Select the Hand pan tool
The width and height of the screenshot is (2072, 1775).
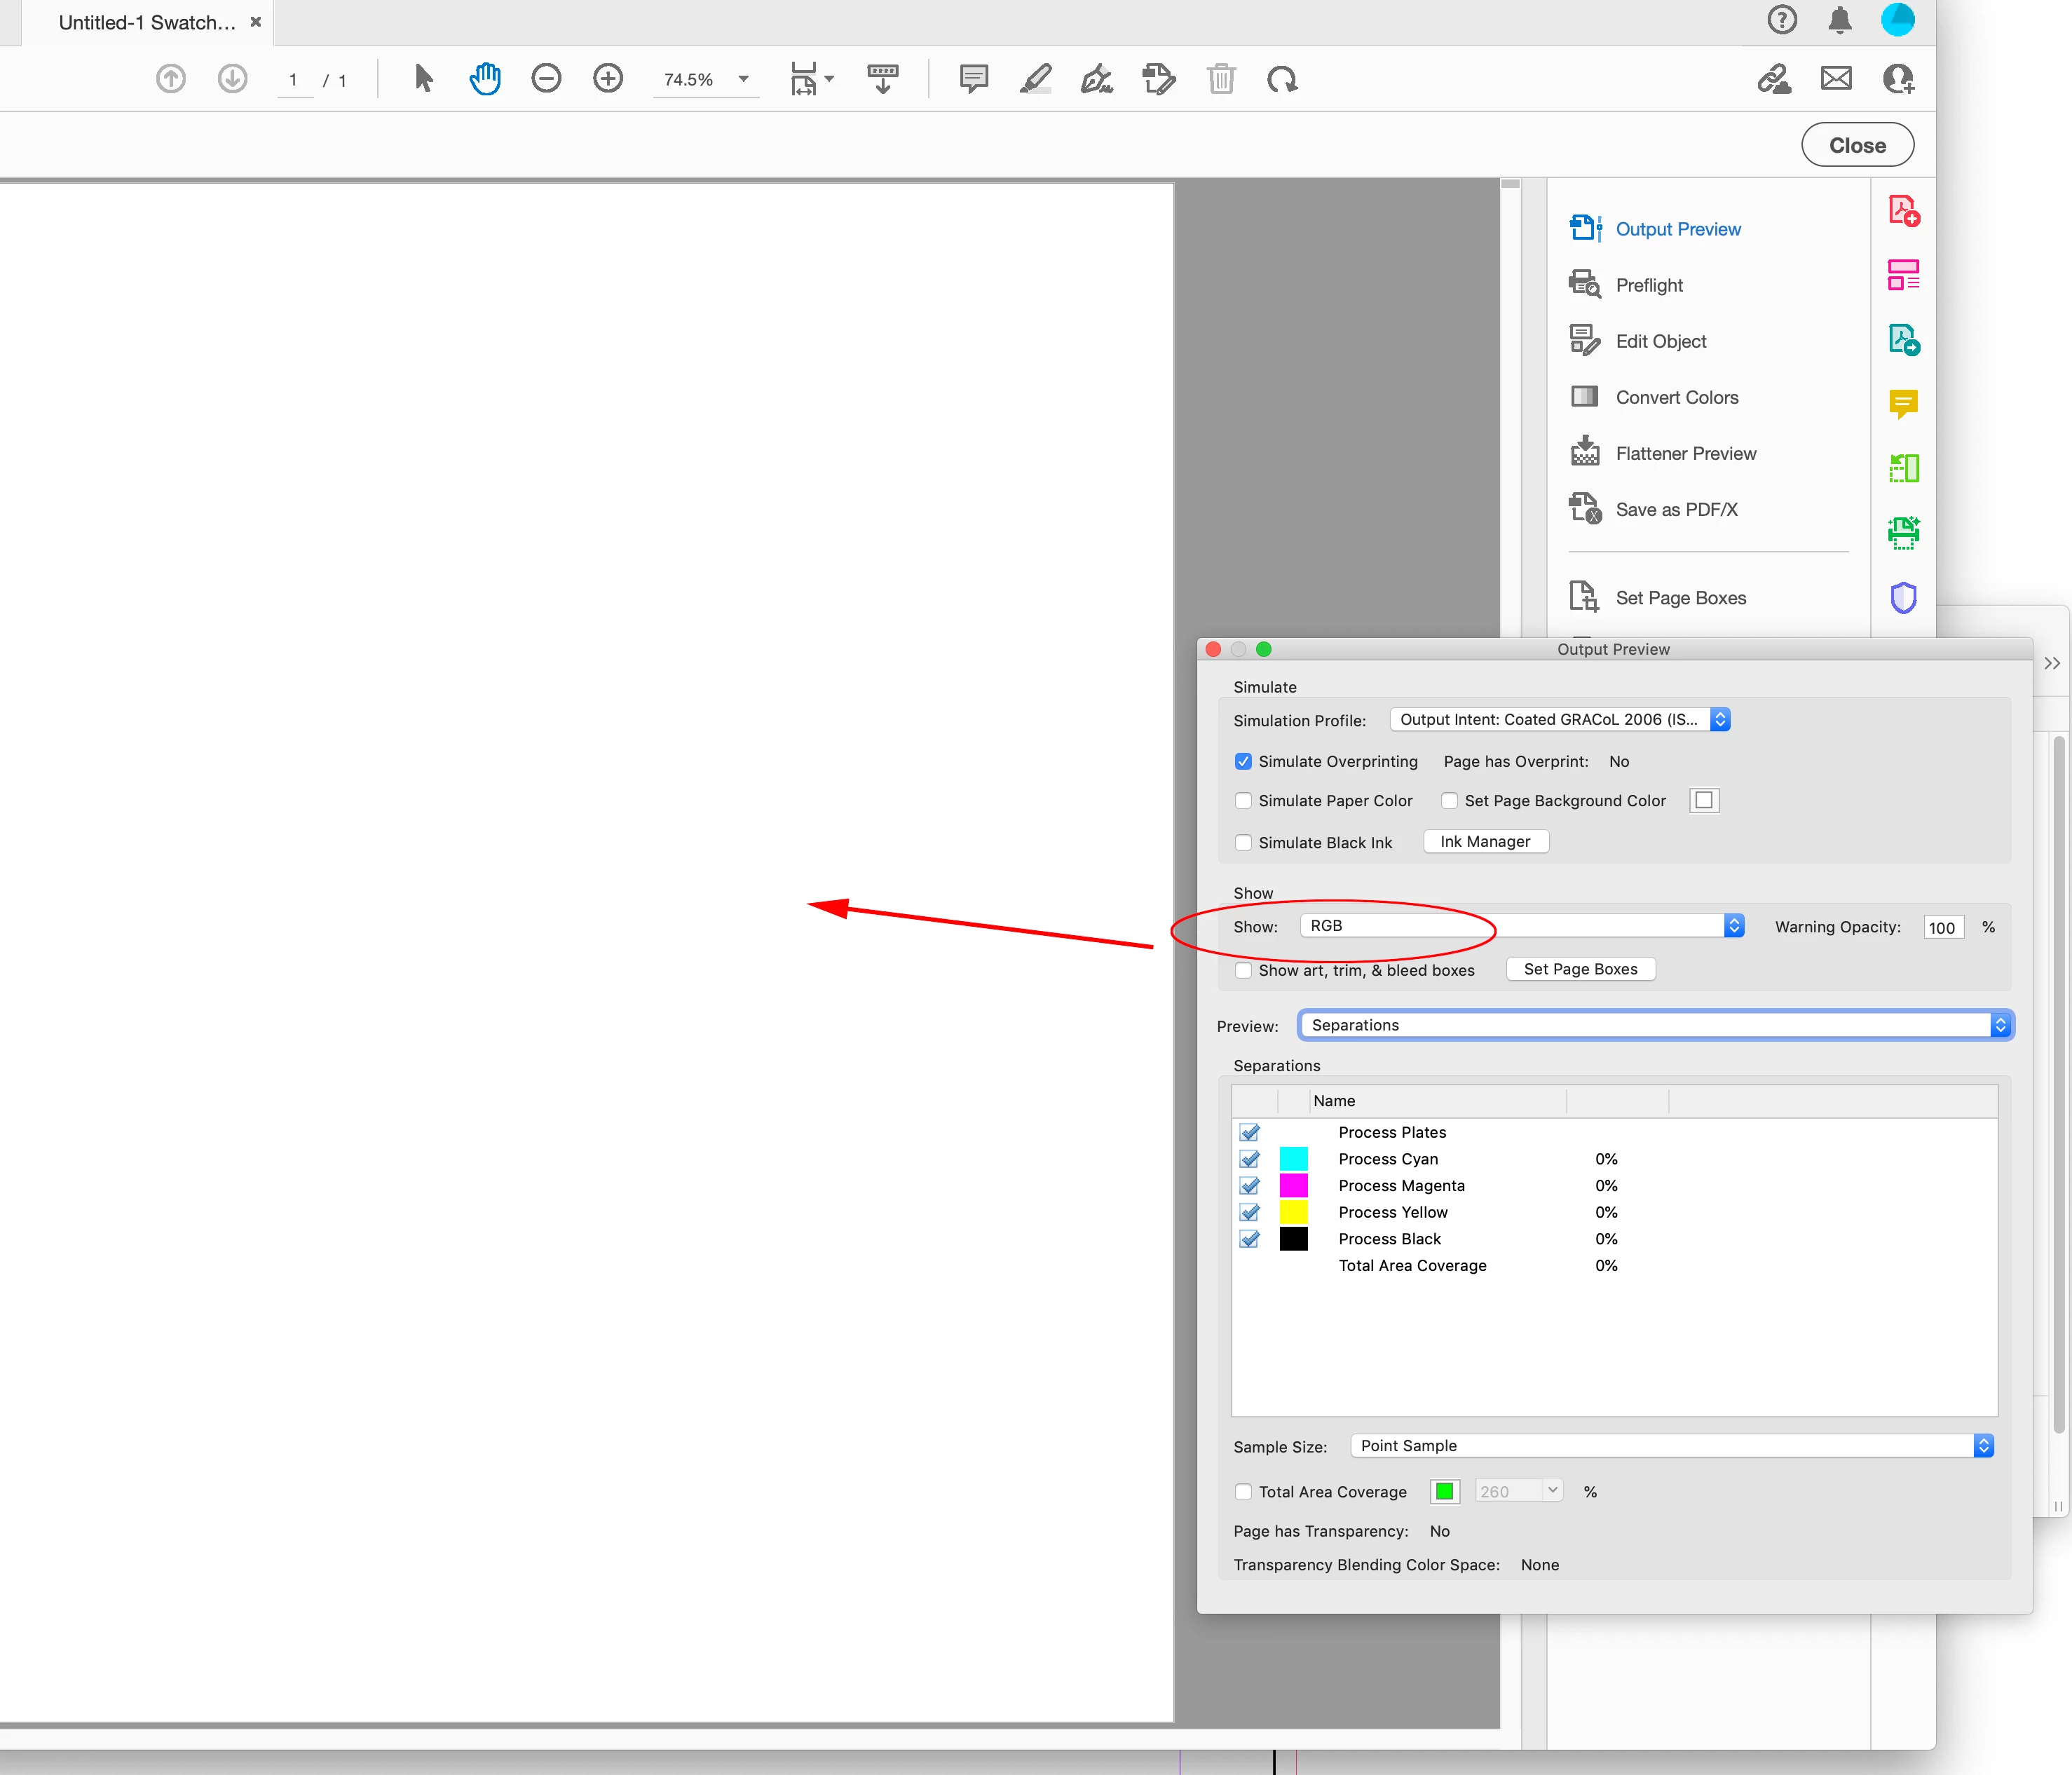tap(485, 78)
